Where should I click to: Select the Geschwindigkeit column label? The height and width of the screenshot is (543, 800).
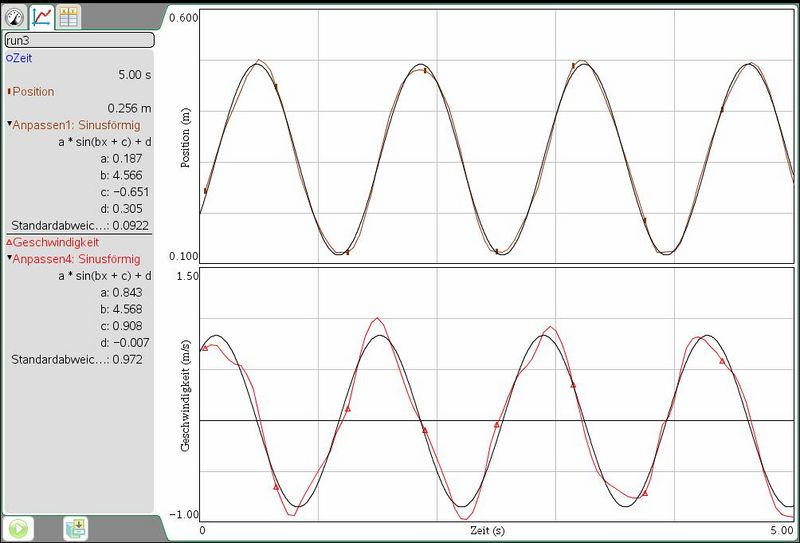pos(56,242)
